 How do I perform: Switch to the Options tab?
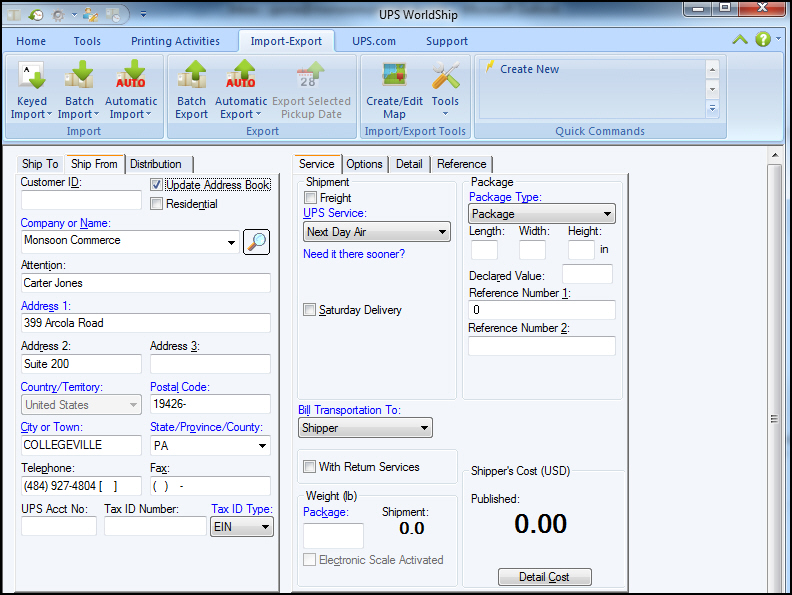(364, 164)
